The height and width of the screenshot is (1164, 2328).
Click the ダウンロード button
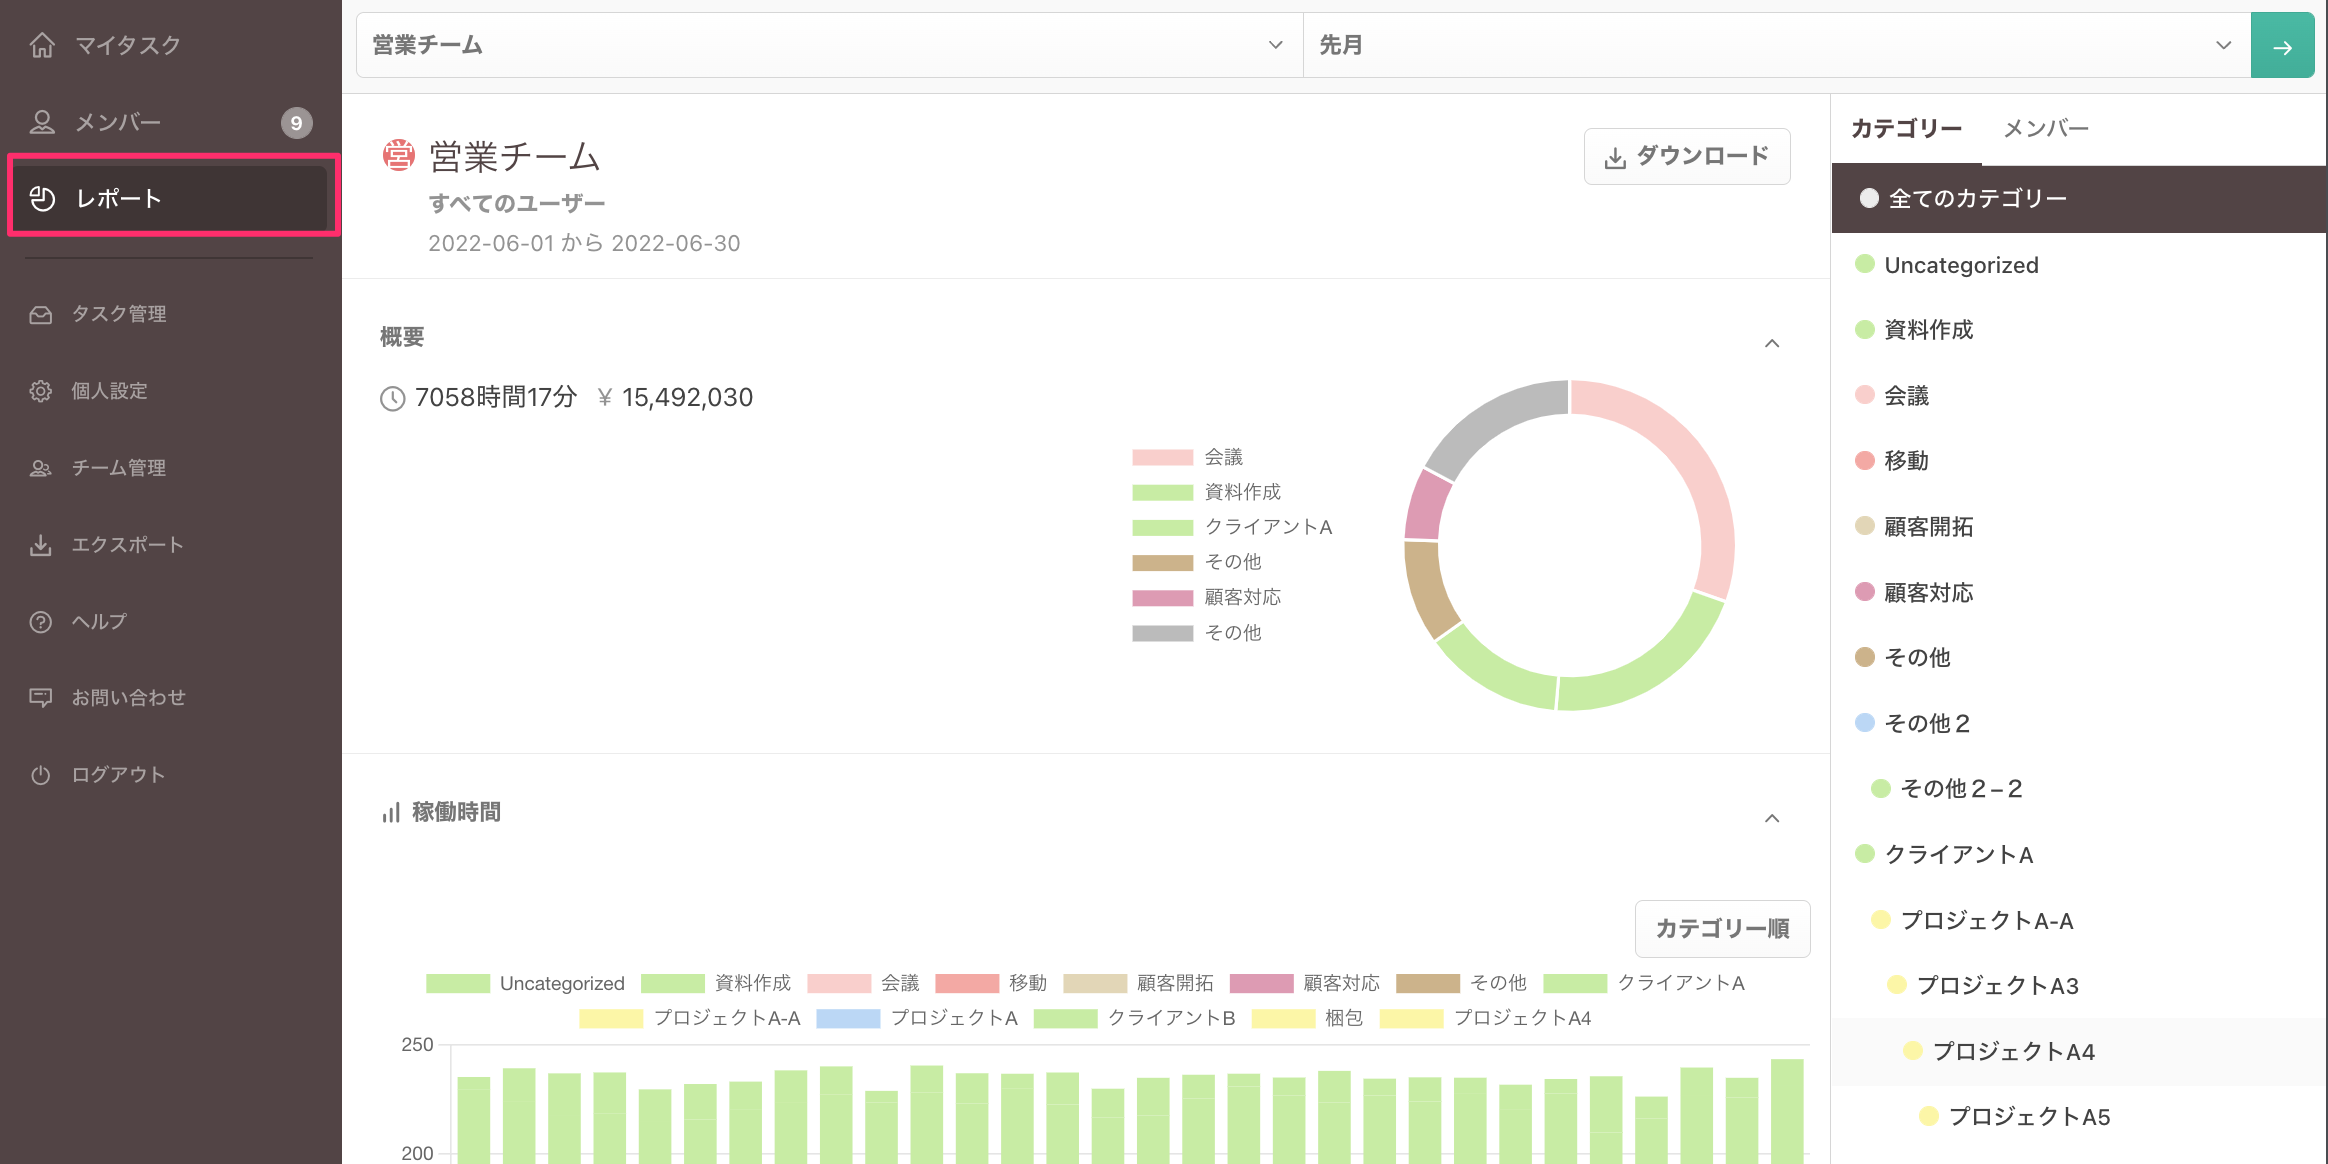pyautogui.click(x=1687, y=156)
